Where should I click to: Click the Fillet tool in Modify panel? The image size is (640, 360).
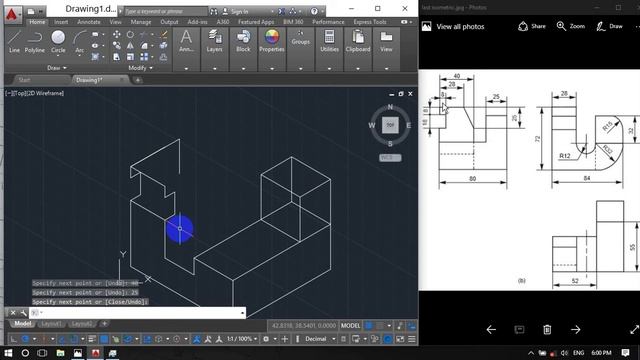point(144,46)
